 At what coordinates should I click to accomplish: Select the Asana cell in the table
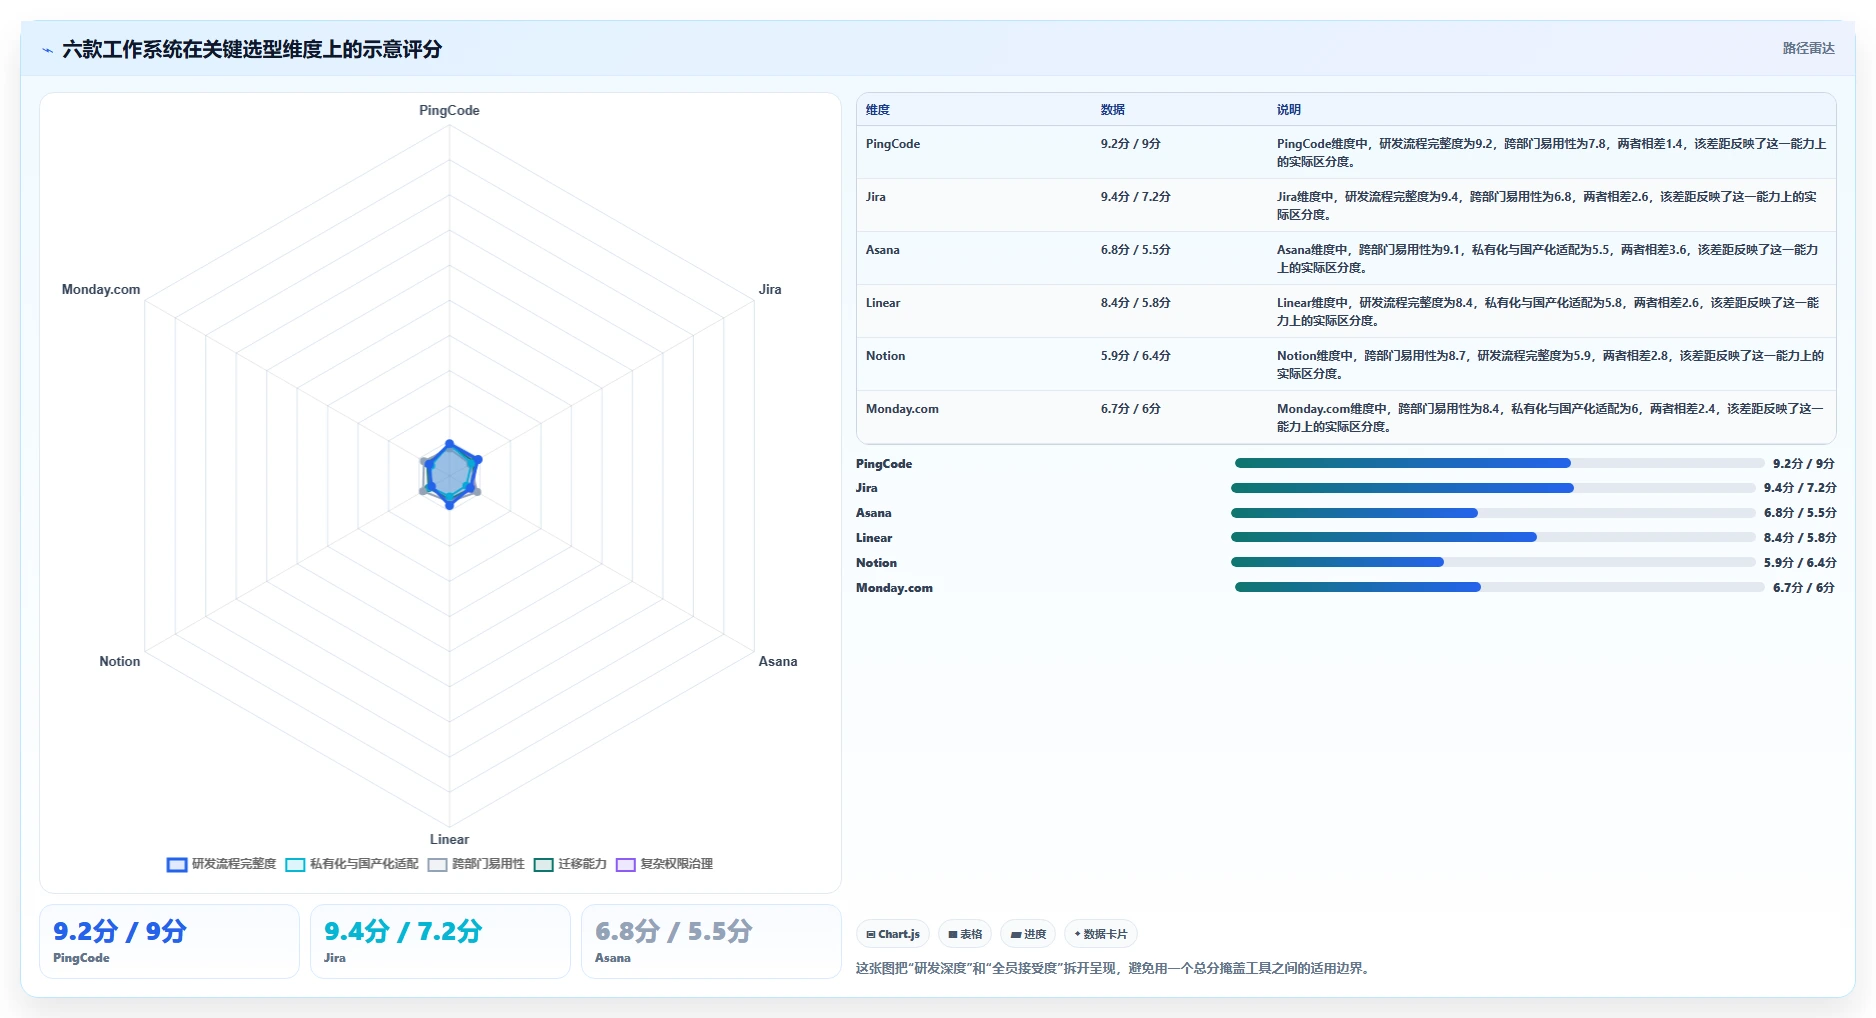[883, 250]
